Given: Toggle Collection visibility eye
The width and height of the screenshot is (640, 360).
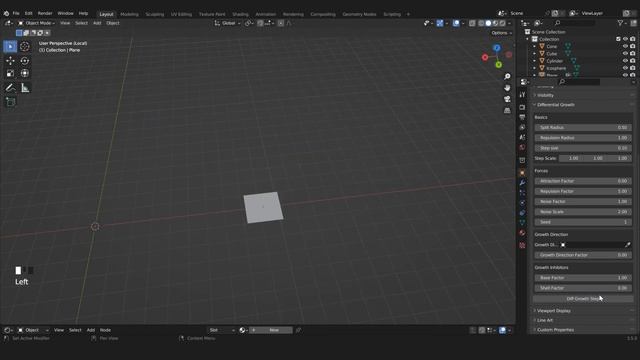Looking at the screenshot, I should click(x=625, y=39).
